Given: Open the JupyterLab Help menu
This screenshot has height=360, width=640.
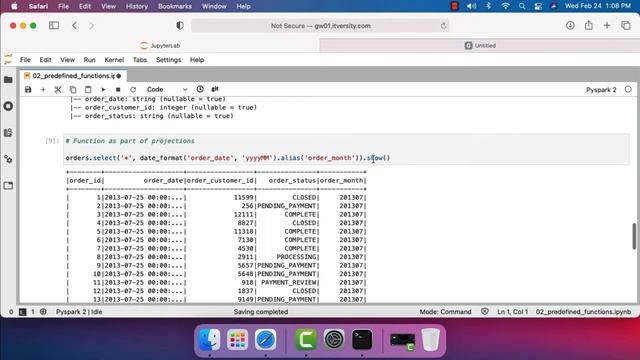Looking at the screenshot, I should click(197, 60).
